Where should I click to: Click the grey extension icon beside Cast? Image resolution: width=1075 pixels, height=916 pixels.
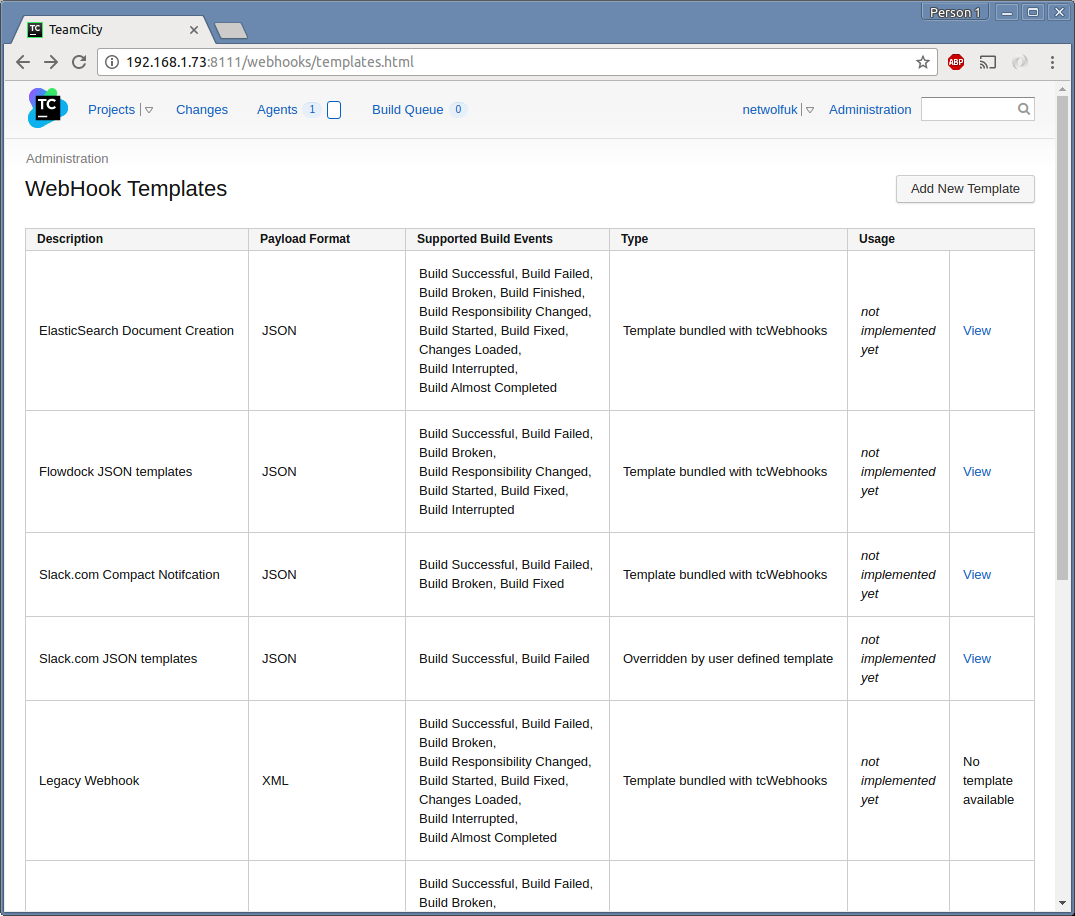(x=1020, y=62)
